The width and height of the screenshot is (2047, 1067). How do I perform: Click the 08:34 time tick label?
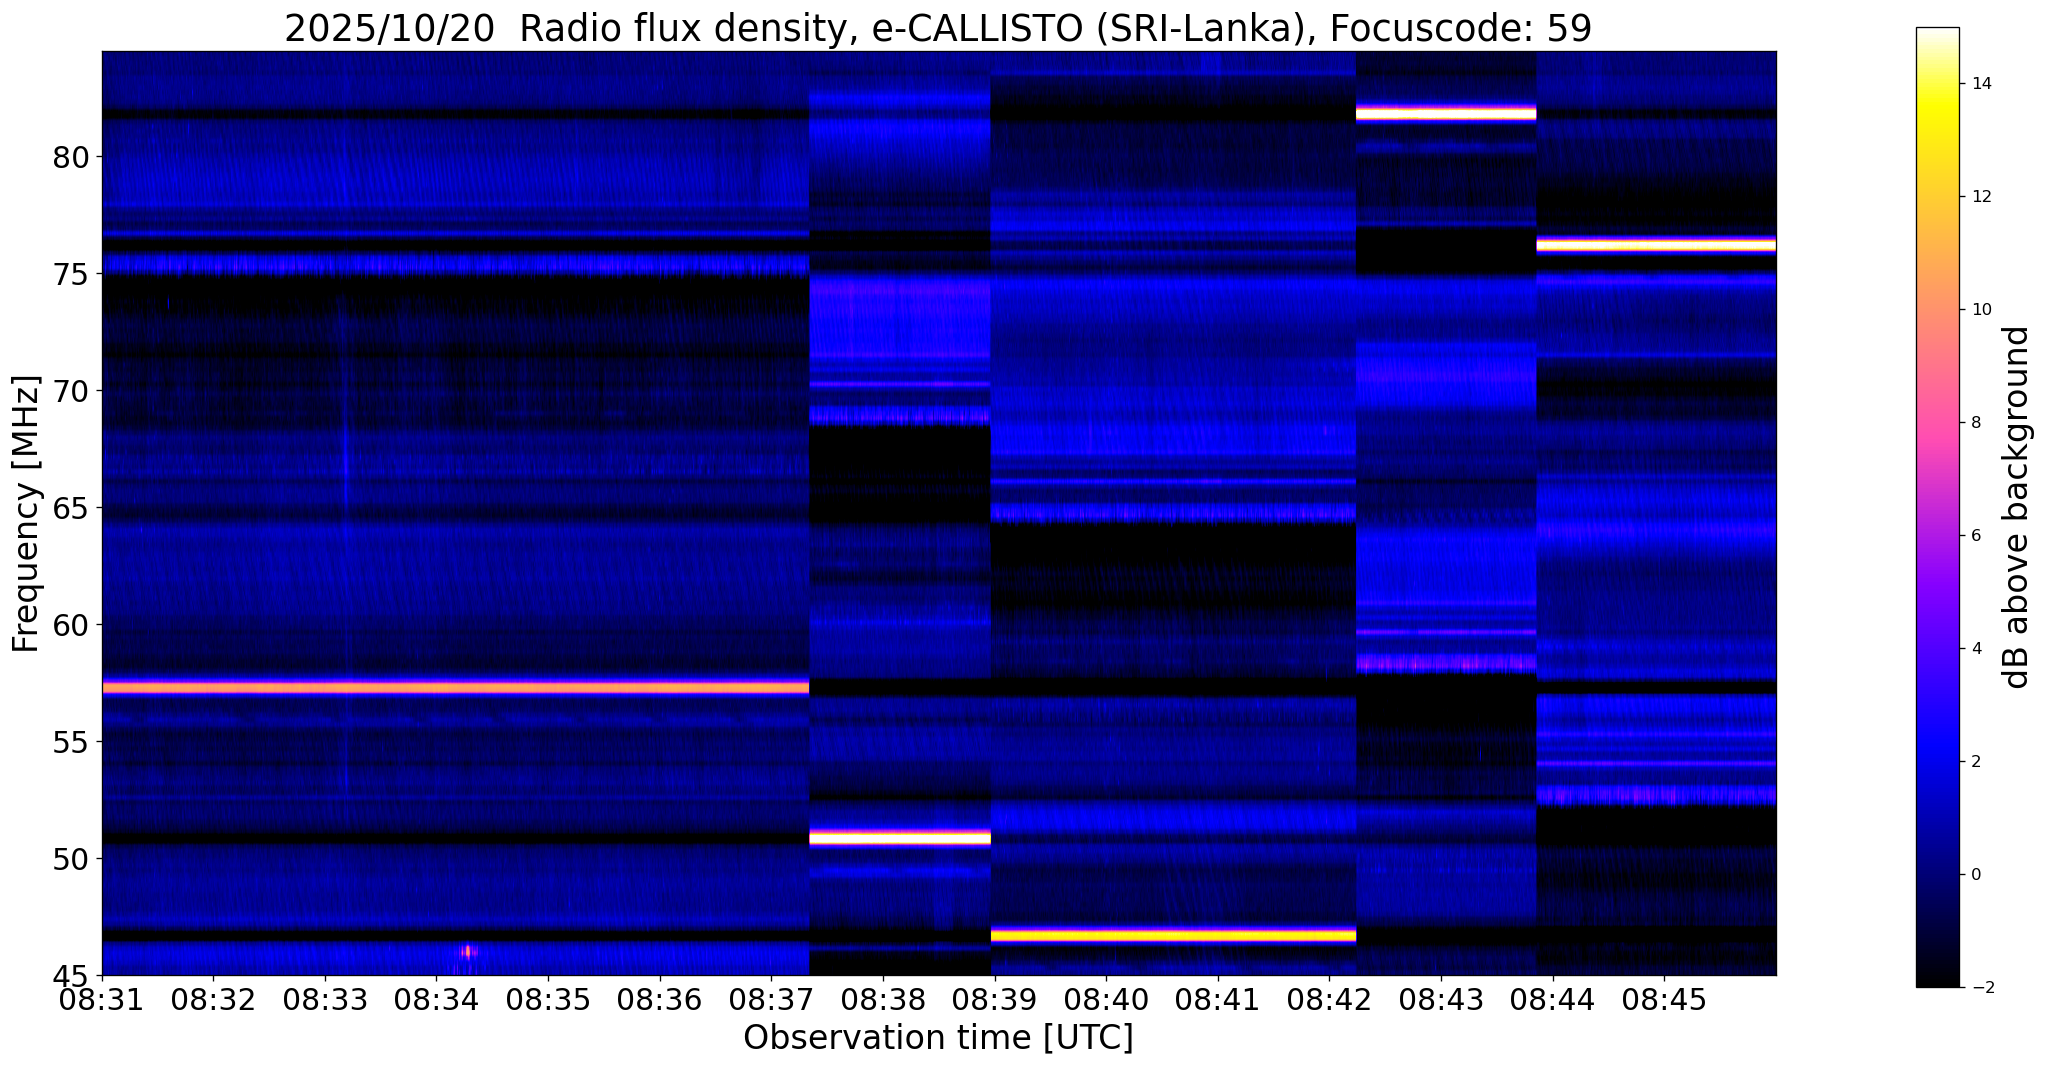[x=436, y=999]
